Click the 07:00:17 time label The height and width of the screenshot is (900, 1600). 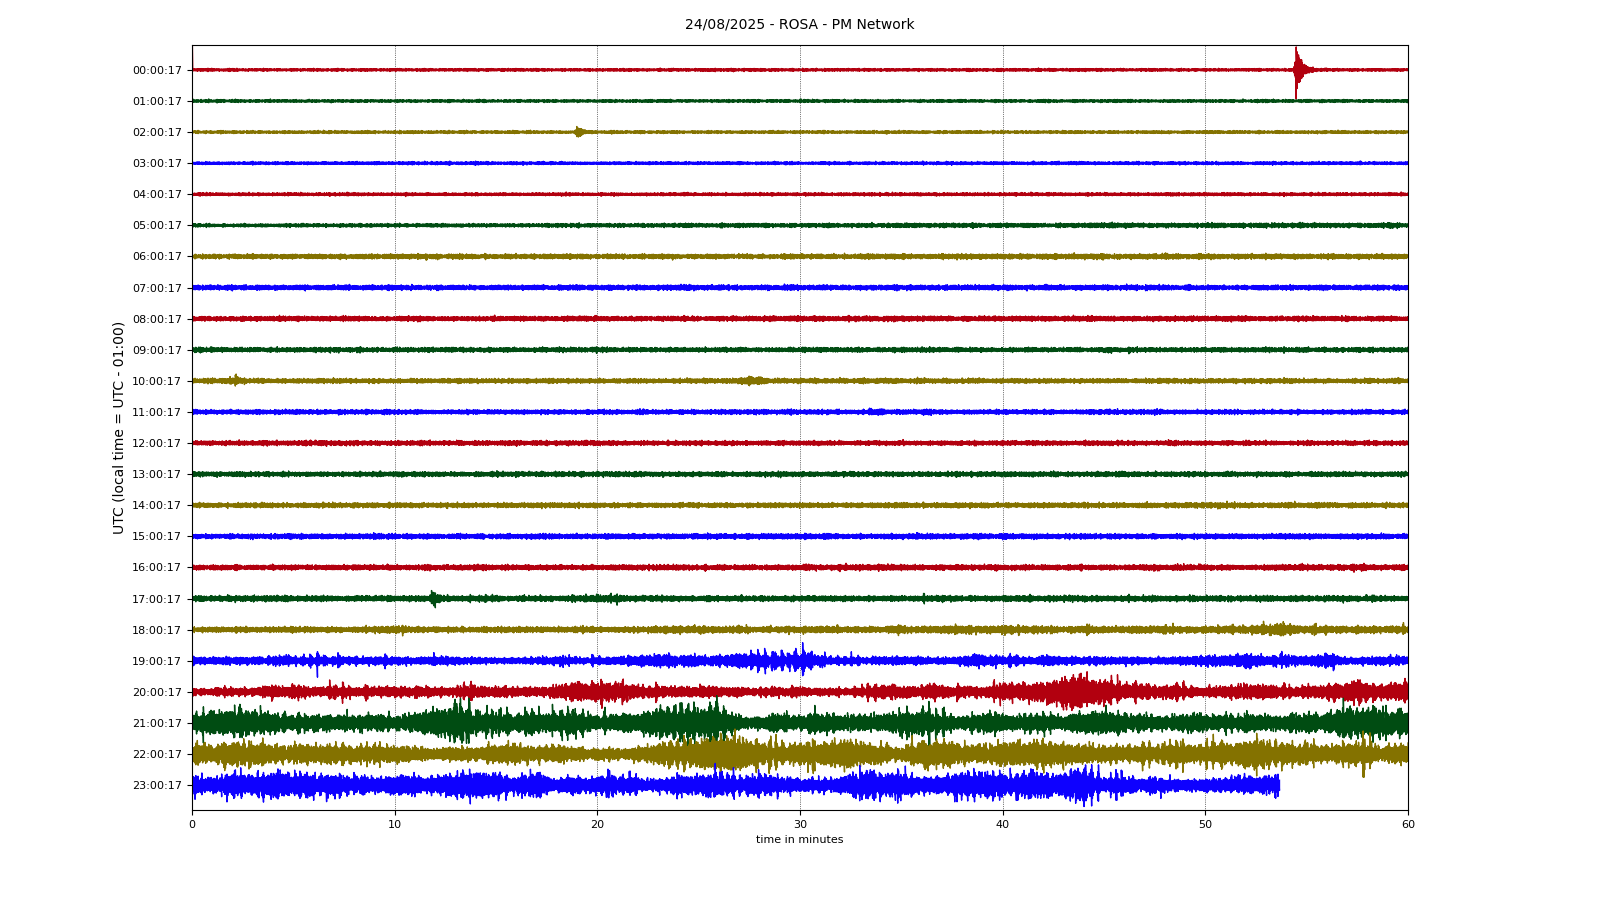click(157, 288)
